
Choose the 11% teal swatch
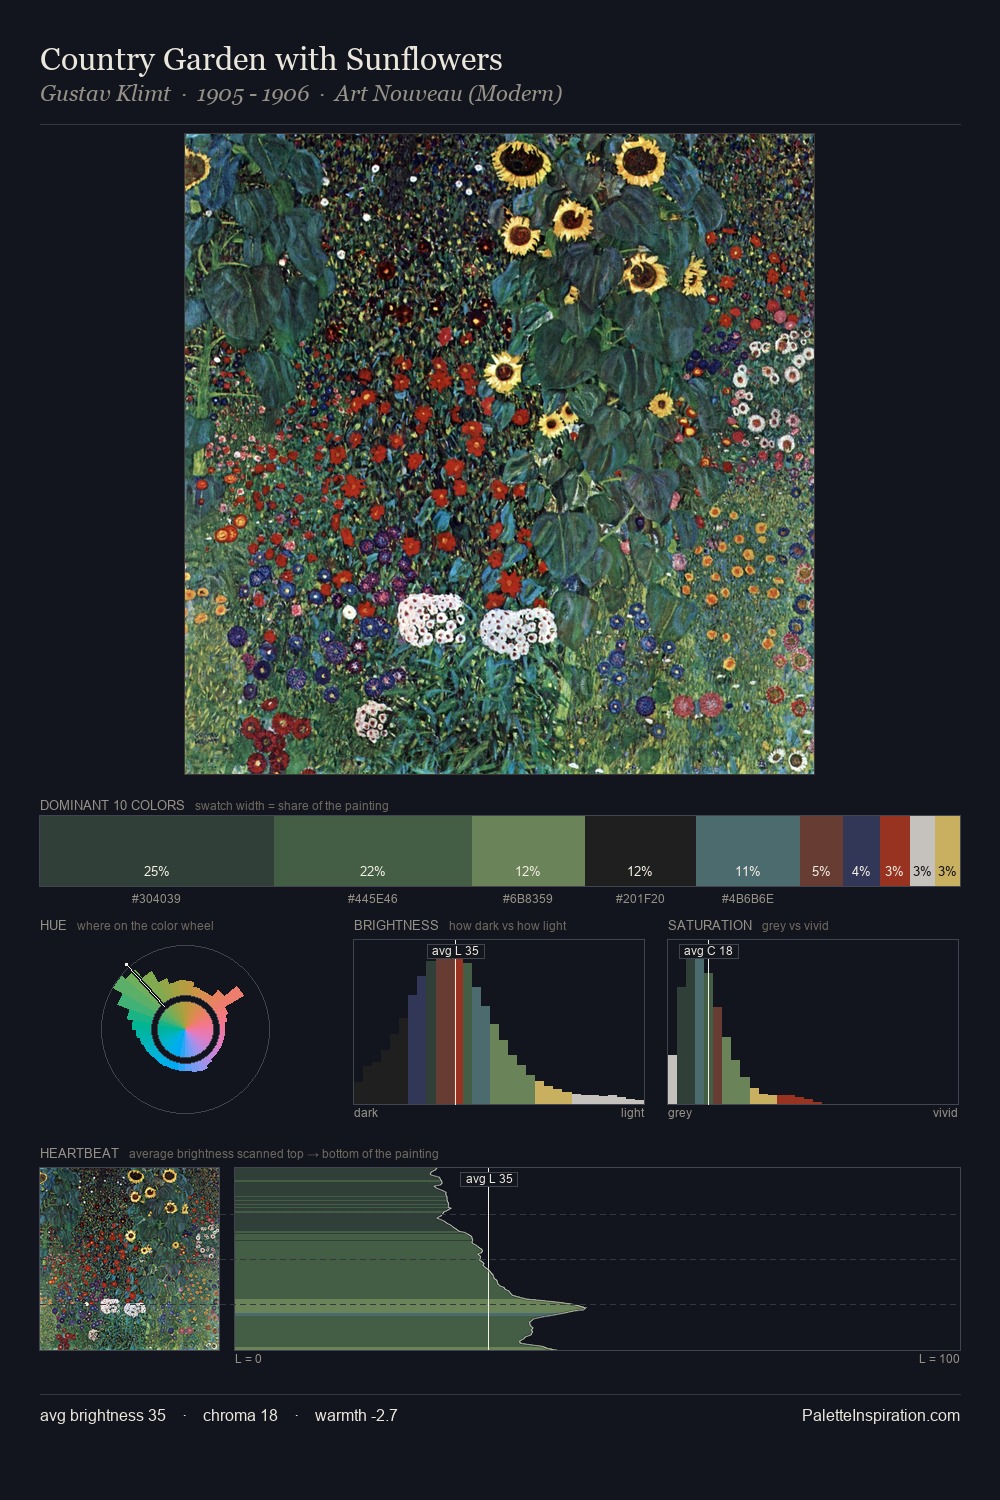[748, 851]
